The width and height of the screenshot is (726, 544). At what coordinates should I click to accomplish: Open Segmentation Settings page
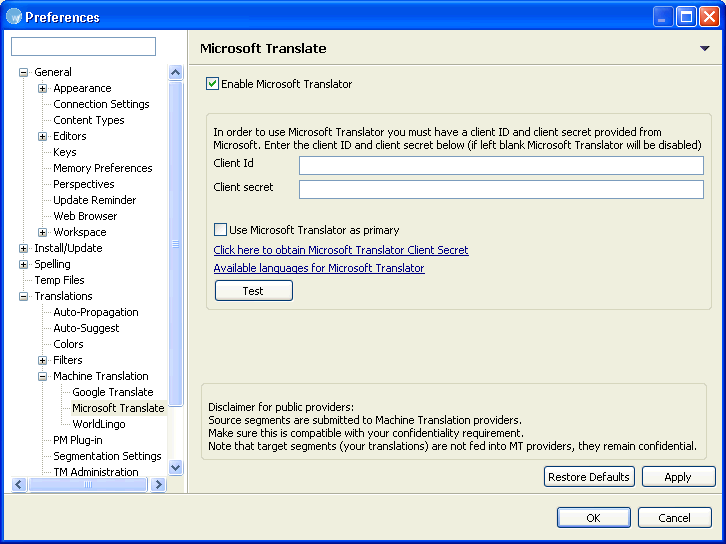point(107,456)
